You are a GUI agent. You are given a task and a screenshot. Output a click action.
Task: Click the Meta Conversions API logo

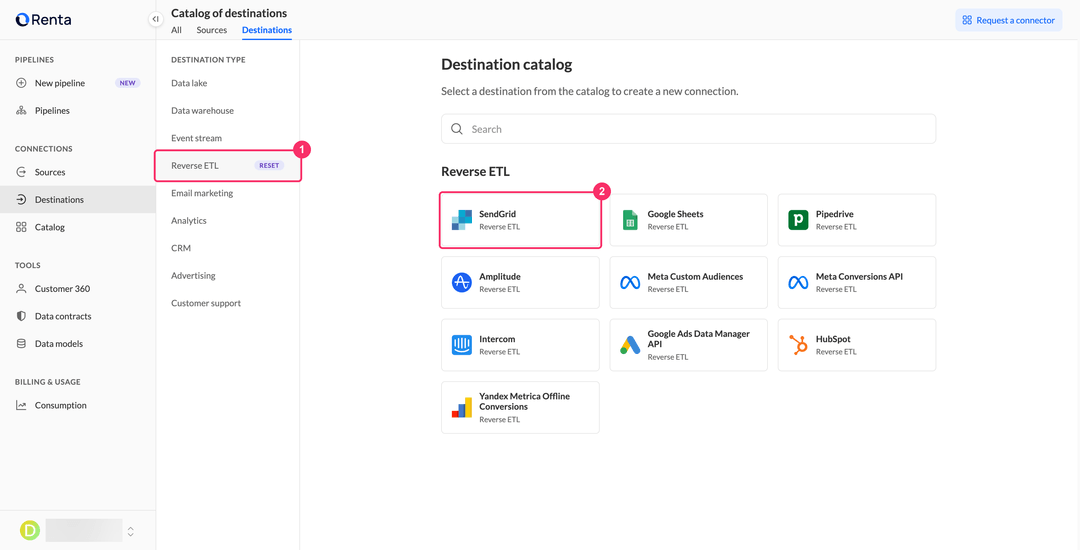[x=798, y=282]
